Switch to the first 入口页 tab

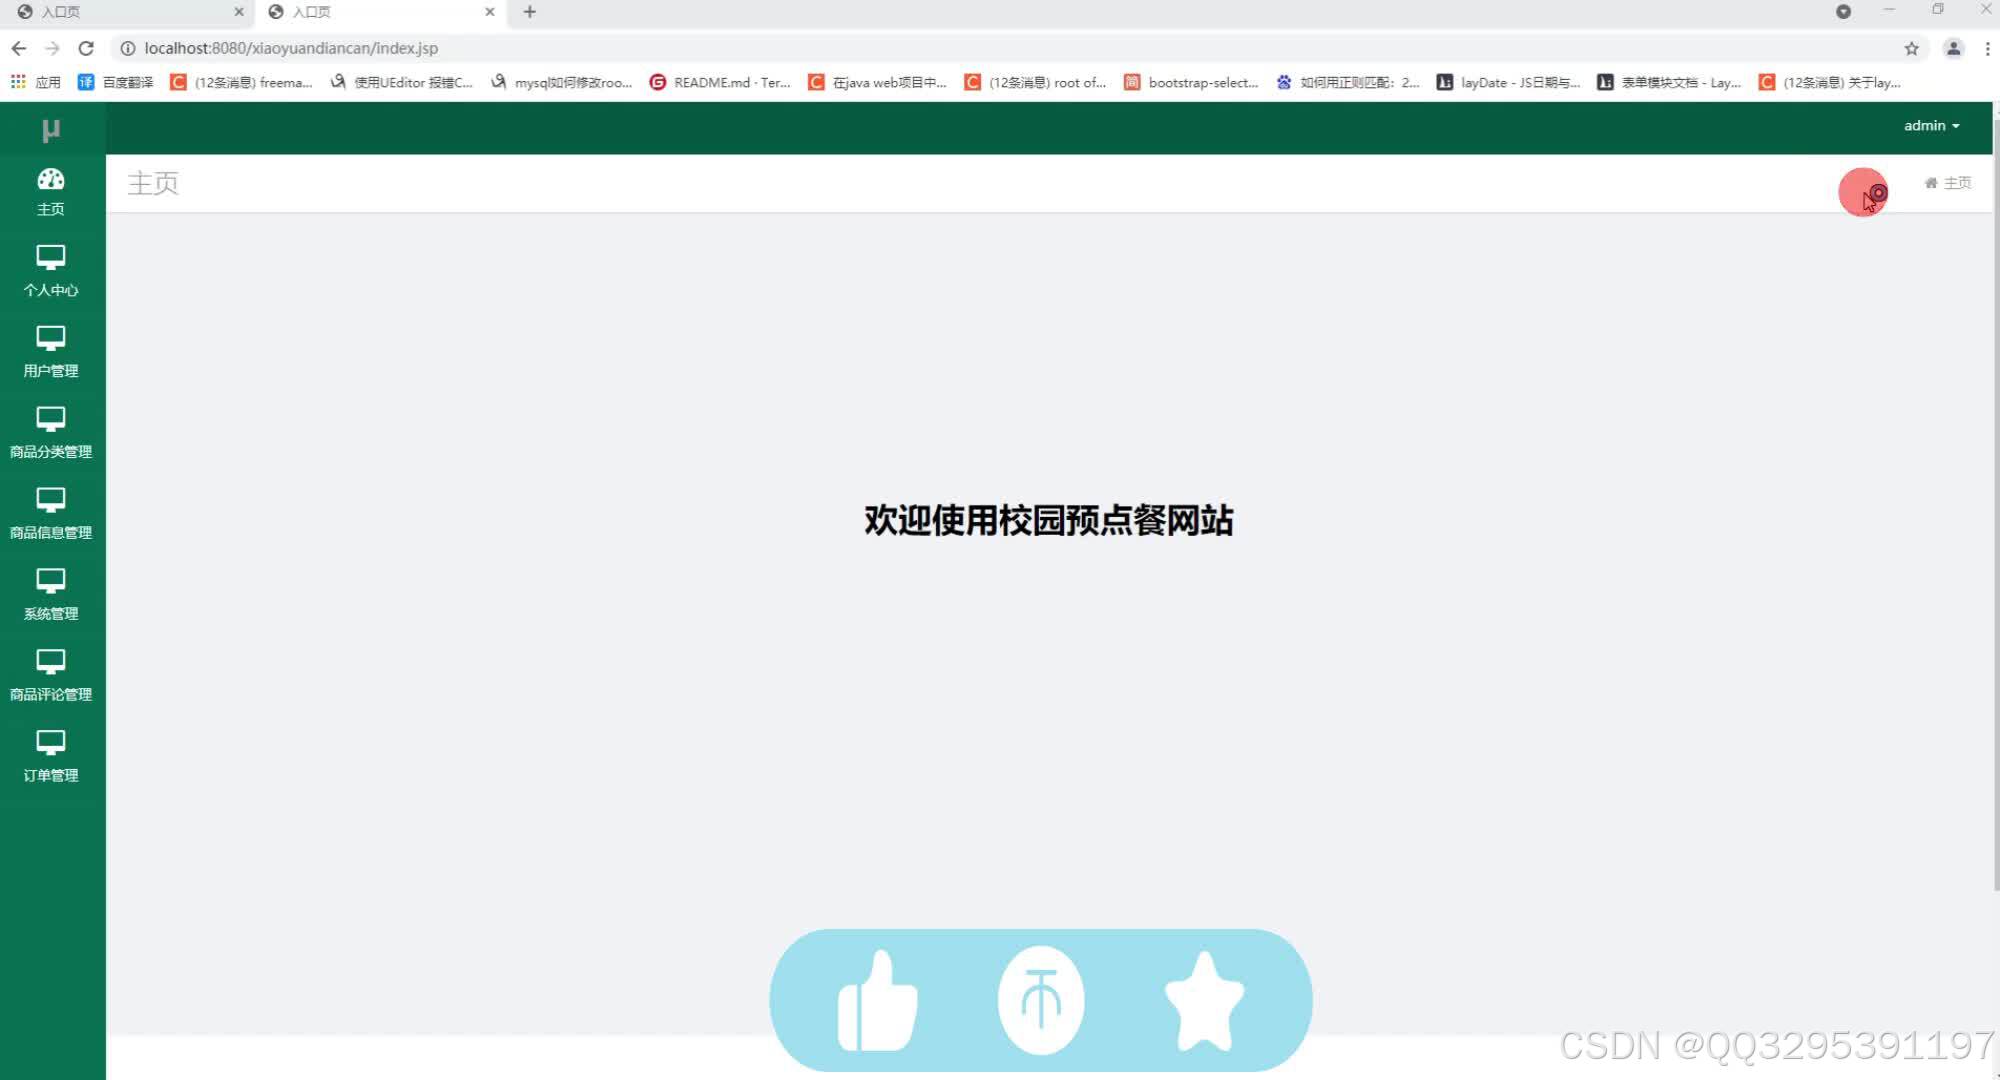tap(130, 12)
